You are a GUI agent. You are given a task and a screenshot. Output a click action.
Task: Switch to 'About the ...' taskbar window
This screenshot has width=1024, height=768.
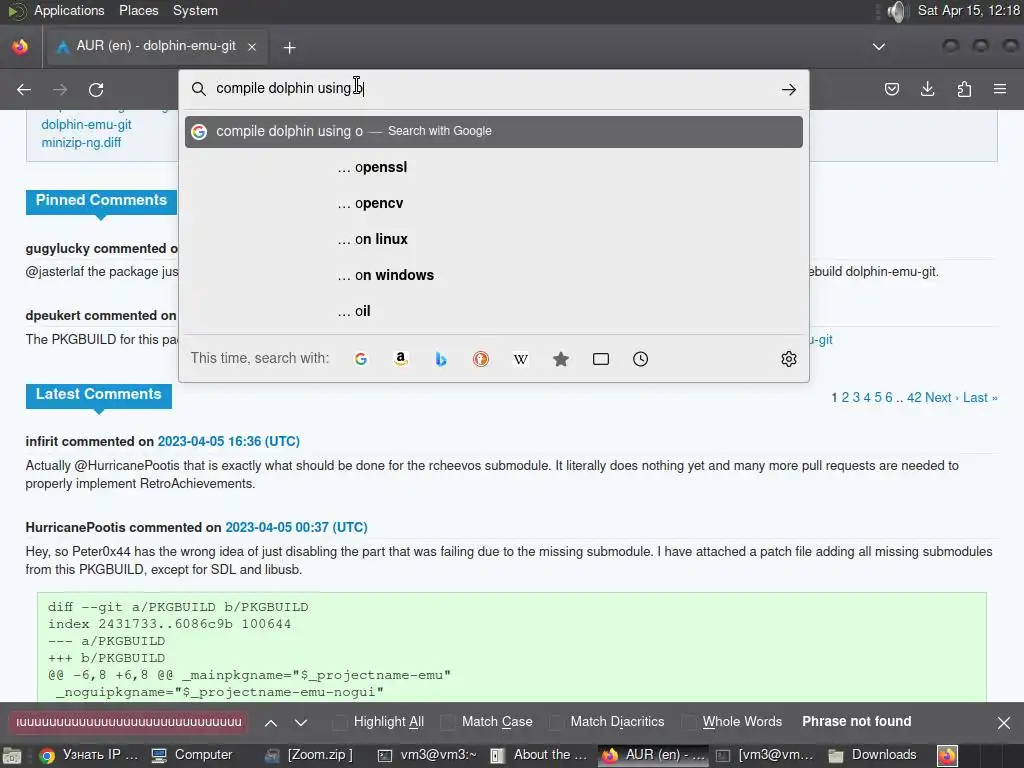pos(539,756)
